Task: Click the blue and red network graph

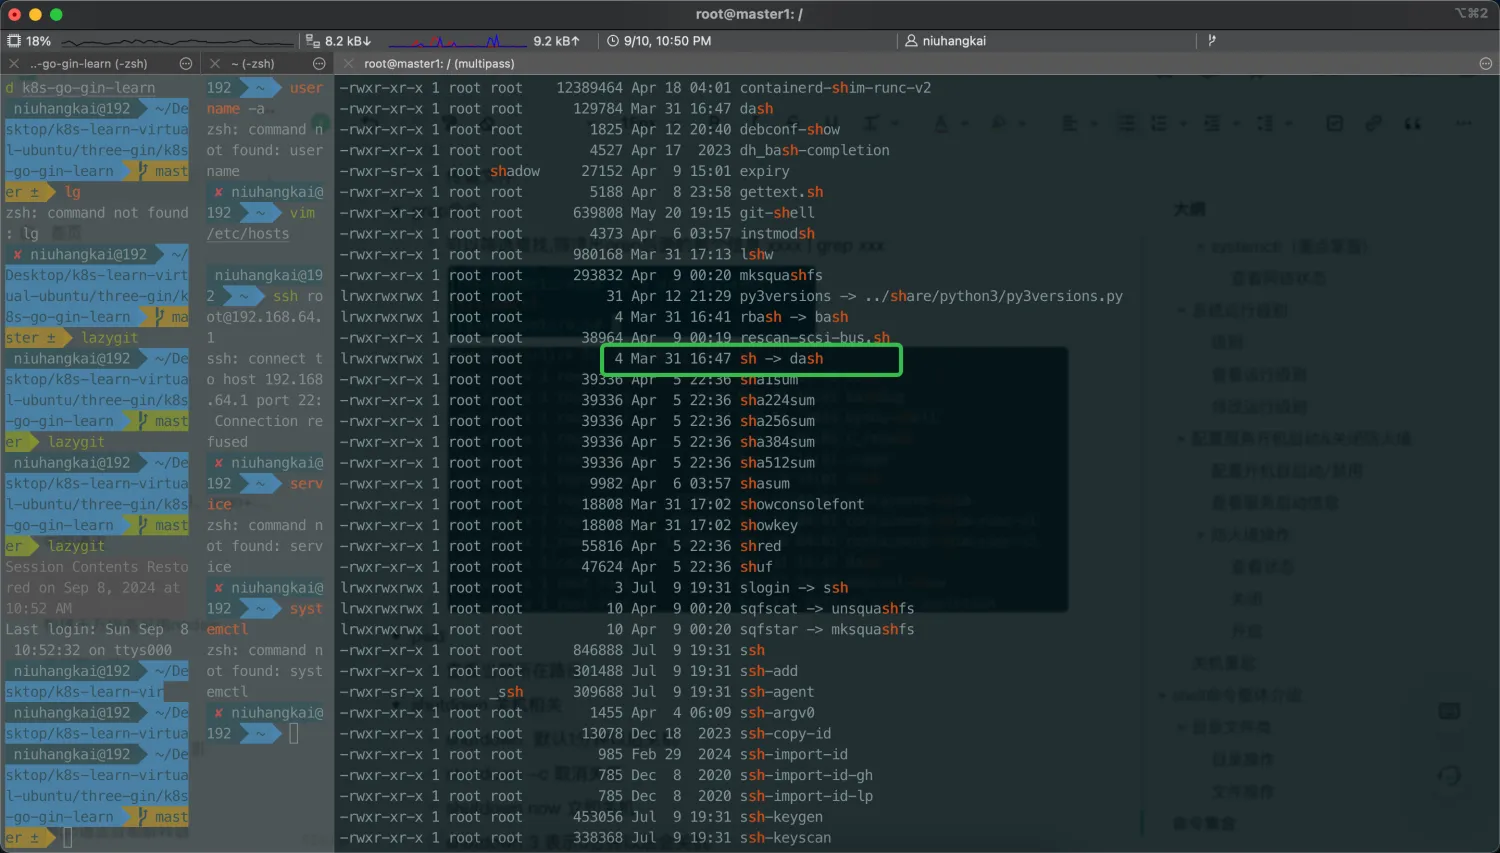Action: tap(457, 42)
